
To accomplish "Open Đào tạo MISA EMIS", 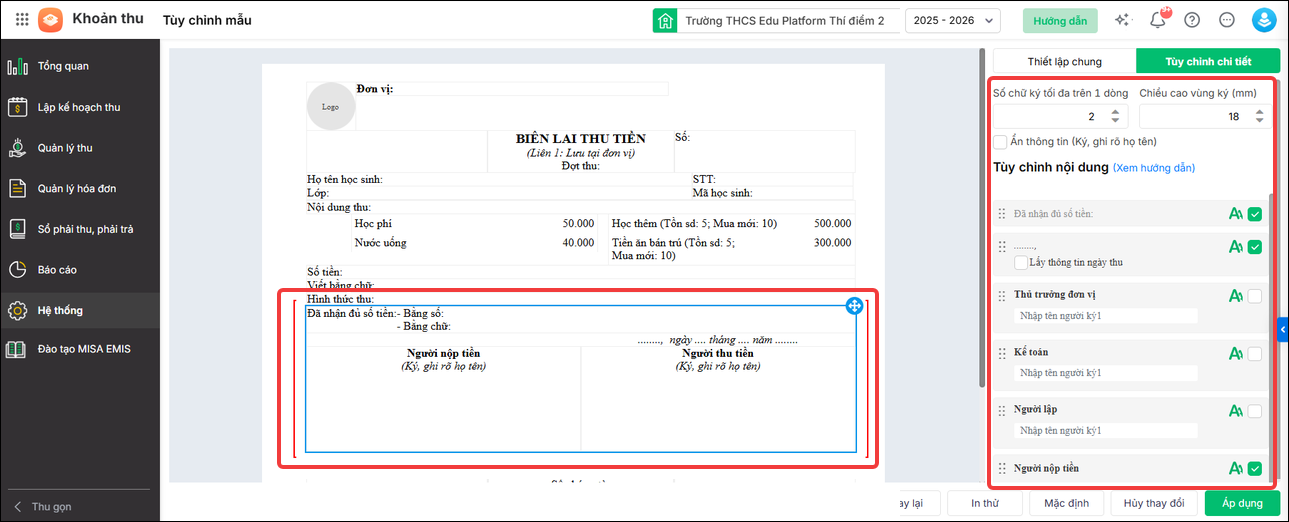I will pyautogui.click(x=80, y=349).
